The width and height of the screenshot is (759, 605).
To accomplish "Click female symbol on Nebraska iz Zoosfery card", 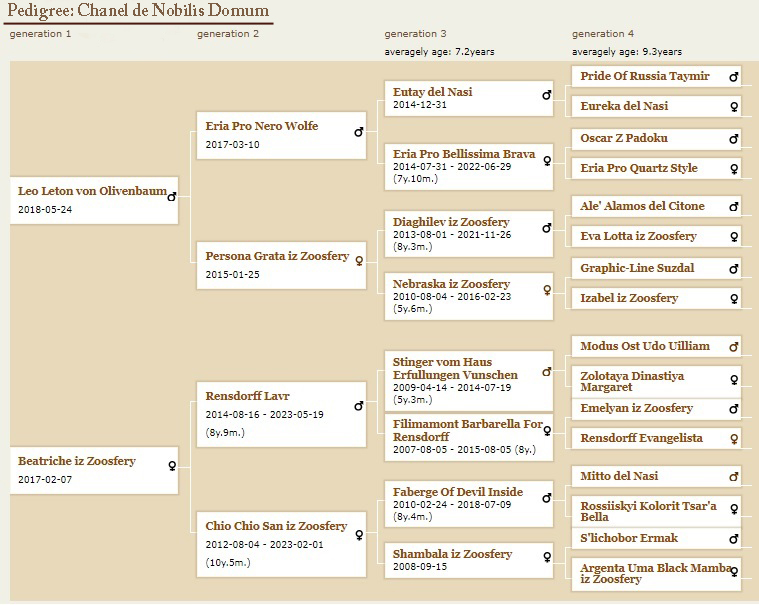I will tap(547, 290).
